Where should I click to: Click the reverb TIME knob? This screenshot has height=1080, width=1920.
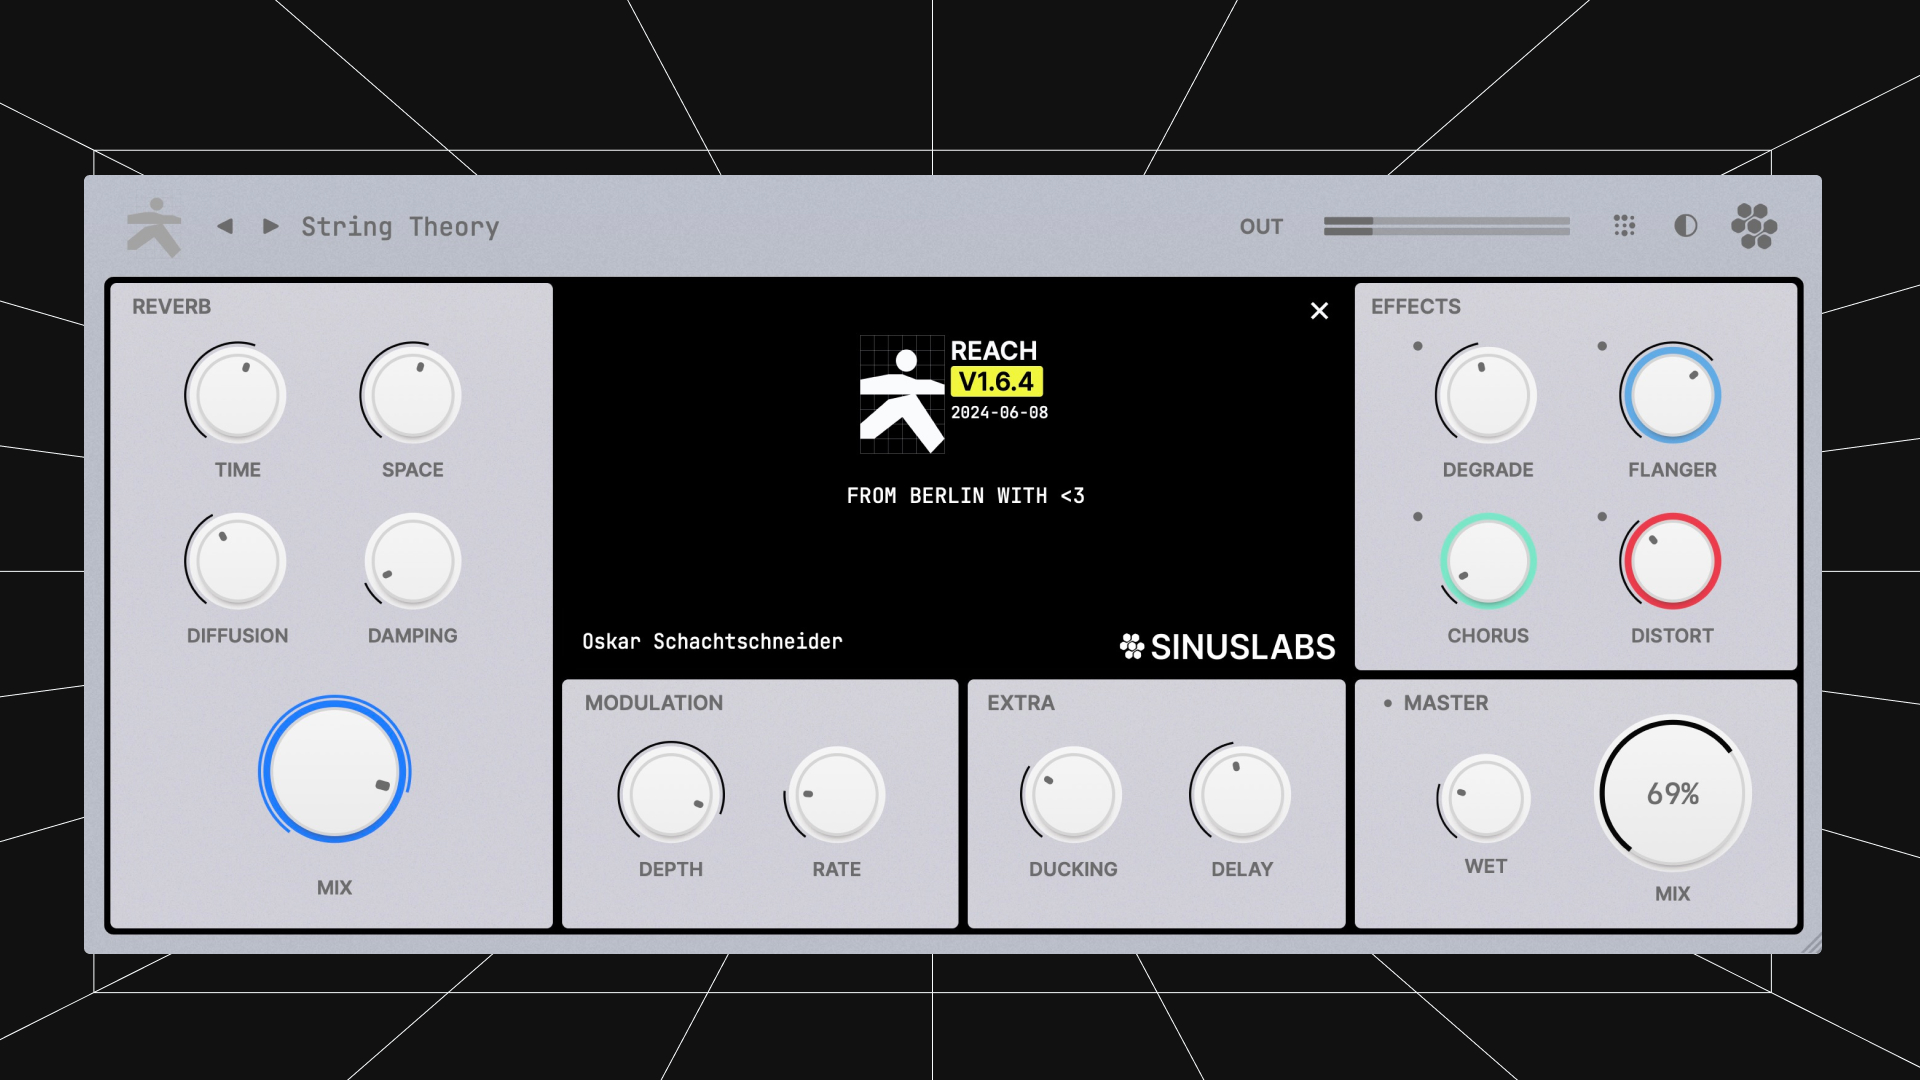(x=237, y=395)
